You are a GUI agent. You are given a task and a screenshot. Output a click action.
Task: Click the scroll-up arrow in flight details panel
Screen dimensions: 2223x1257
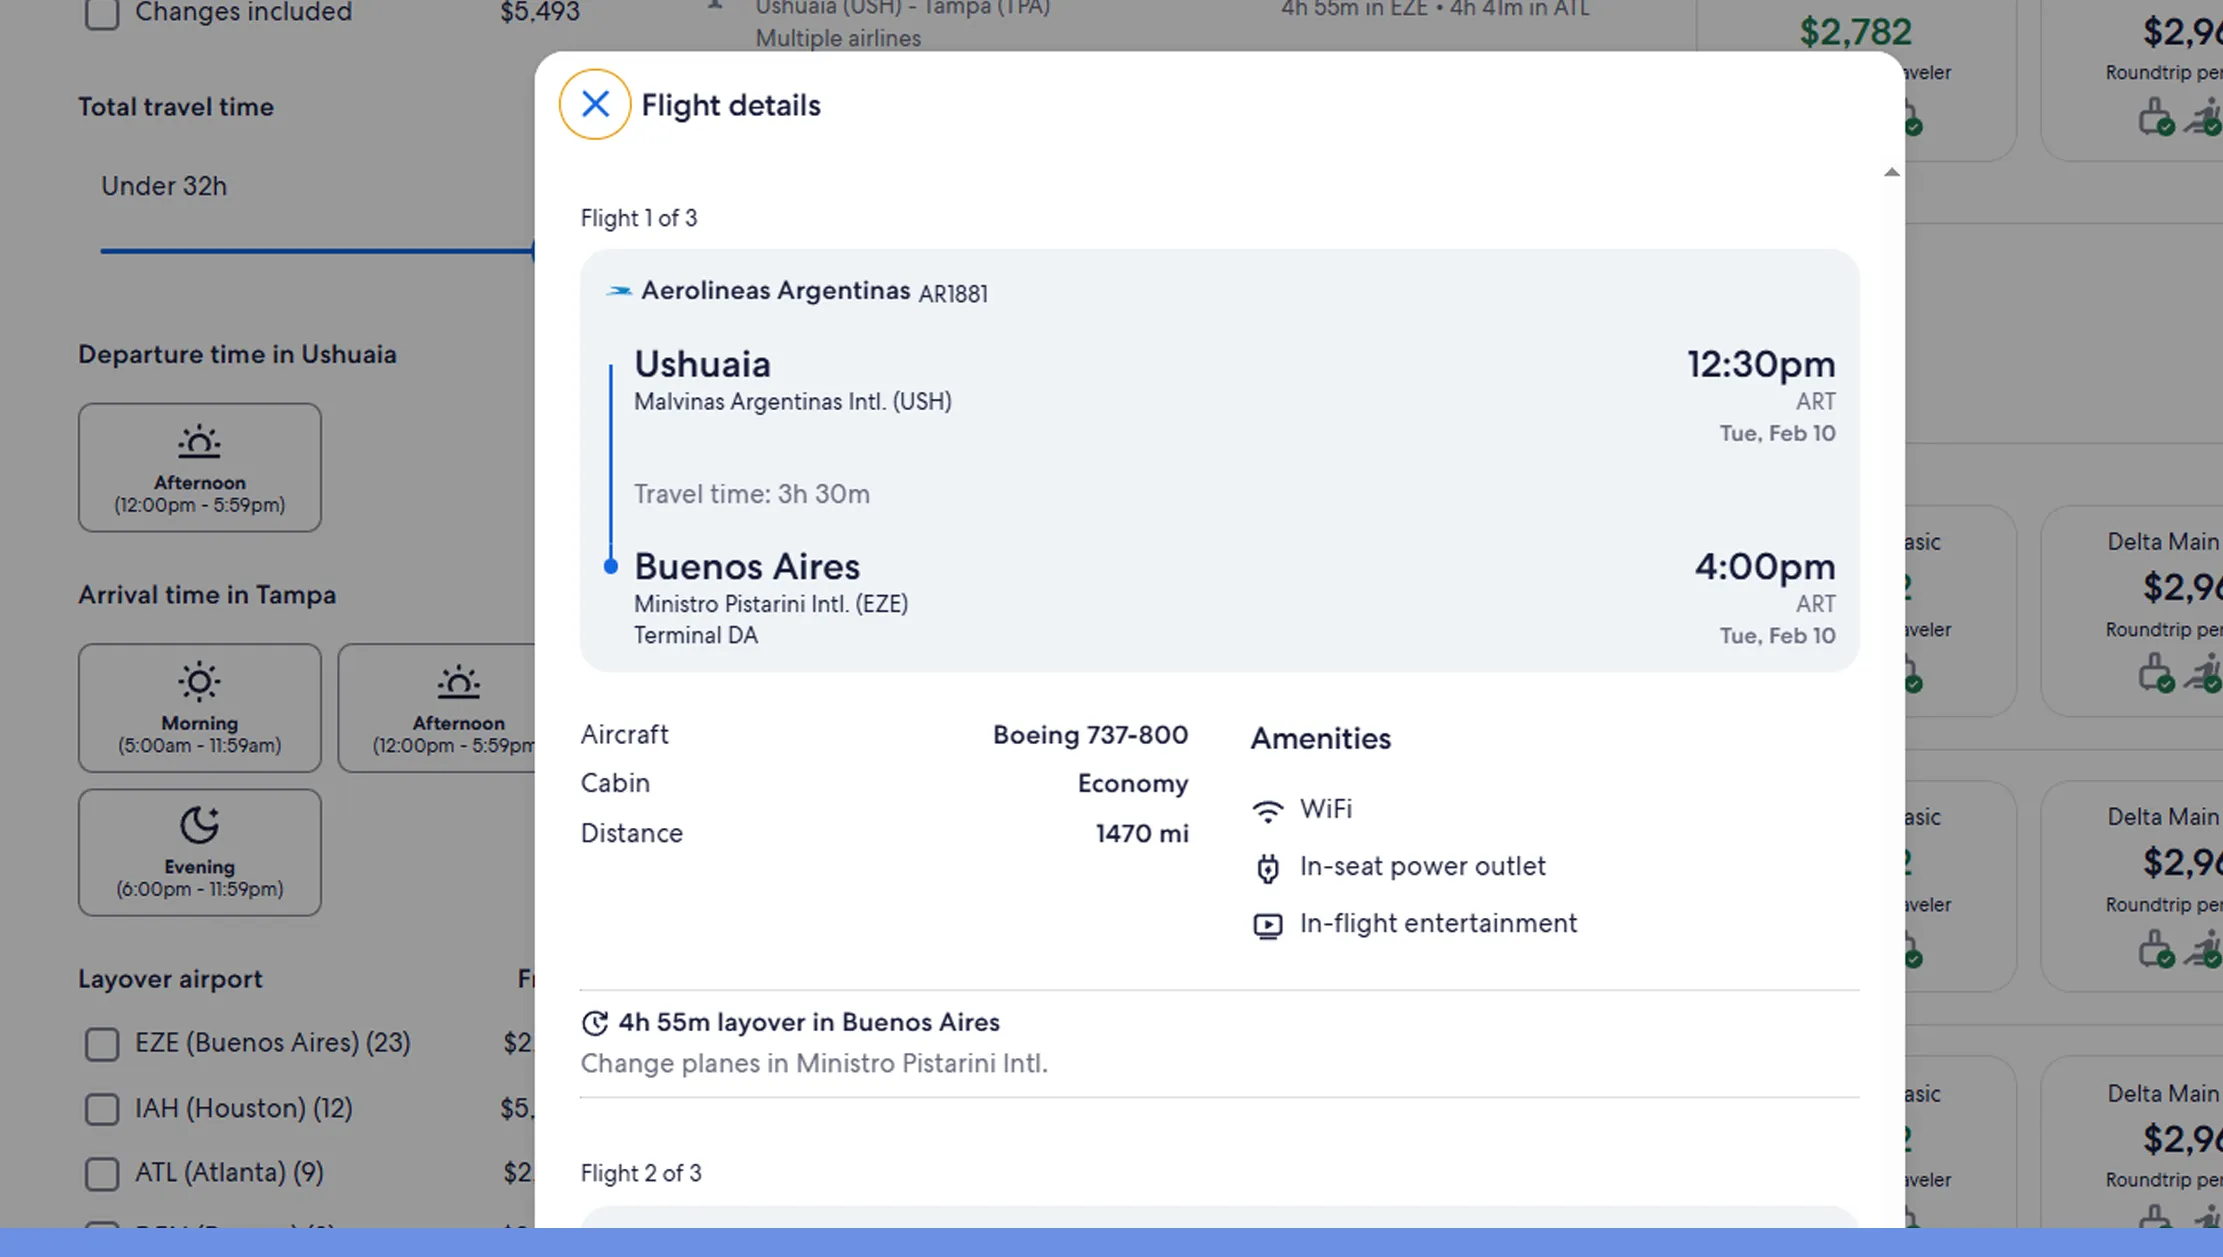(1891, 171)
